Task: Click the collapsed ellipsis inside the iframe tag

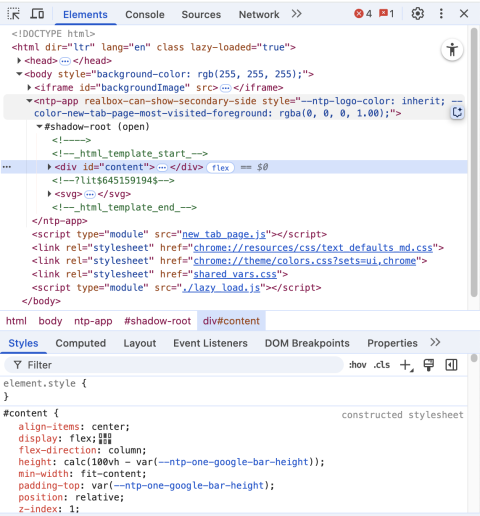Action: click(x=226, y=88)
